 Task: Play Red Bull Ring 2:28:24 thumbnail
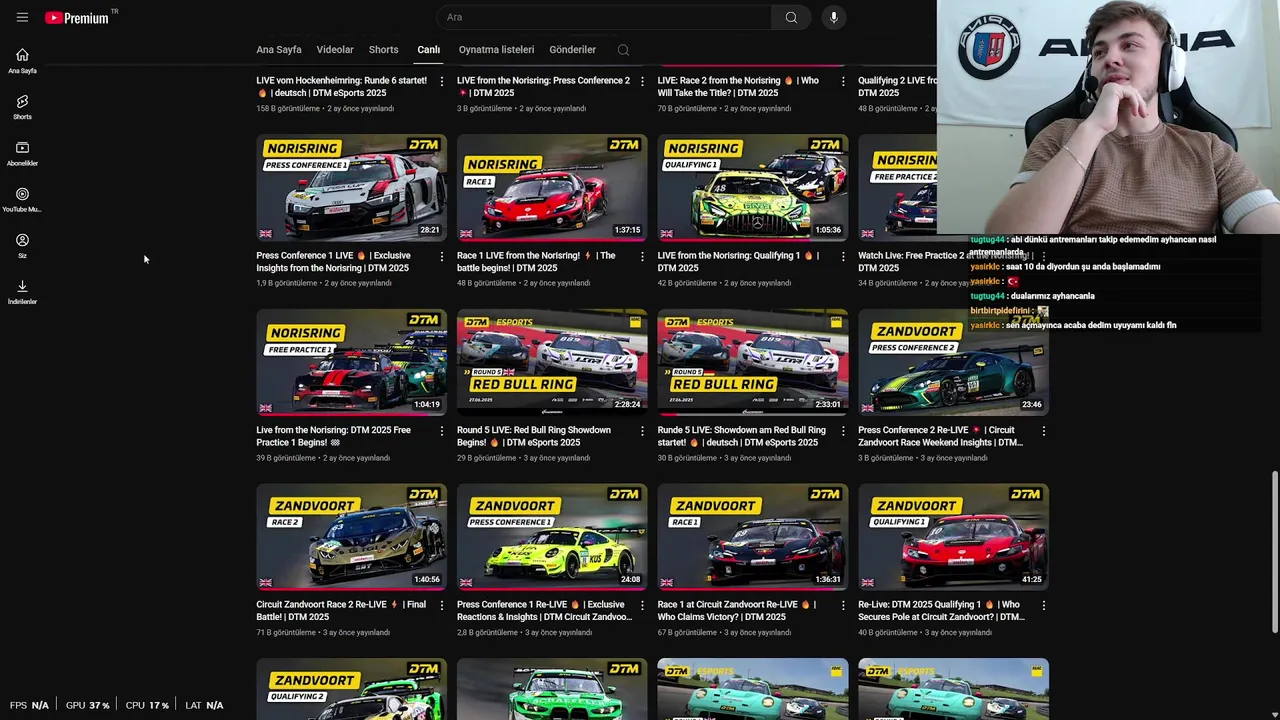(552, 362)
